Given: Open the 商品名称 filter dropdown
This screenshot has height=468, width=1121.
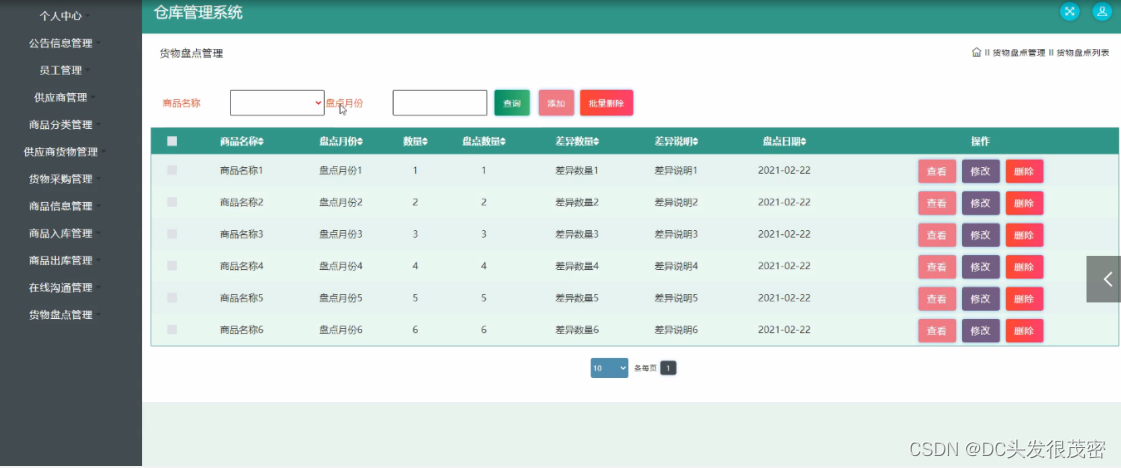Looking at the screenshot, I should pyautogui.click(x=277, y=103).
